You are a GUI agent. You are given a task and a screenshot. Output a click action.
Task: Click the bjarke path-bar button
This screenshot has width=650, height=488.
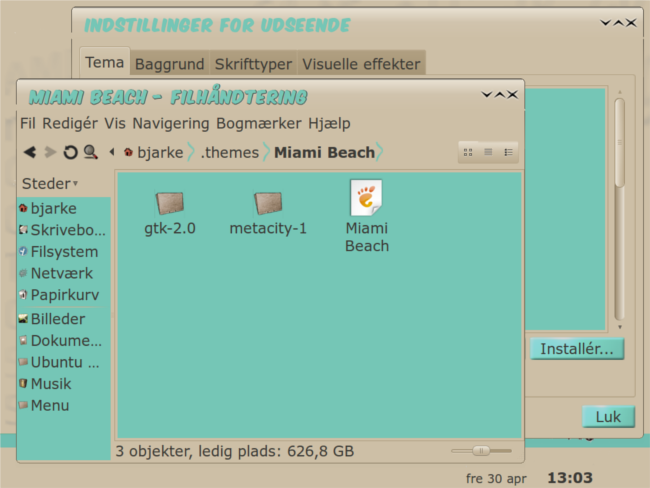[154, 152]
